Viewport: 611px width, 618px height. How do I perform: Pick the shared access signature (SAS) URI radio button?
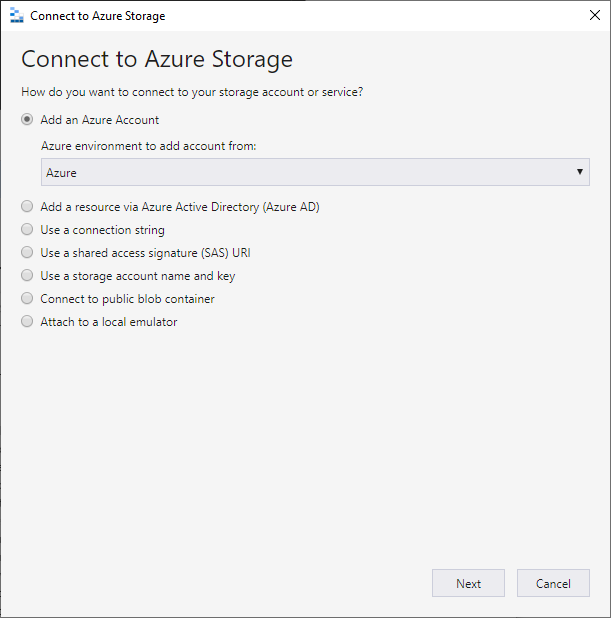(x=27, y=253)
